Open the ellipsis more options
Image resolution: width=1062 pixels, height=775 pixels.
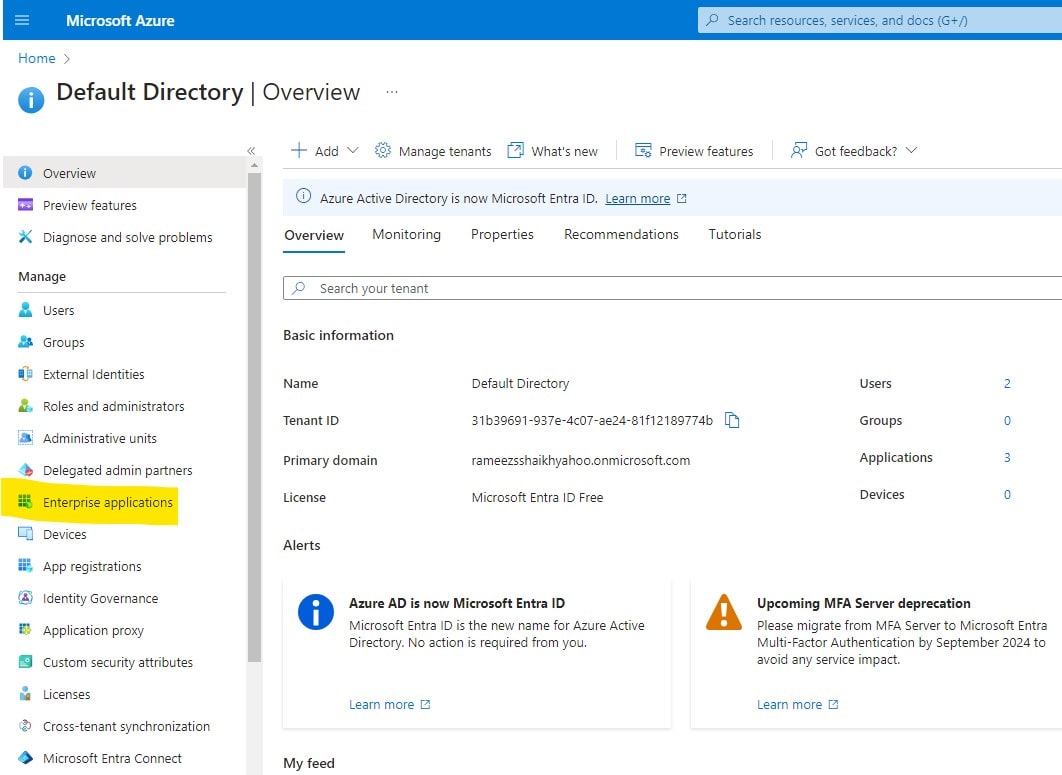pos(391,92)
